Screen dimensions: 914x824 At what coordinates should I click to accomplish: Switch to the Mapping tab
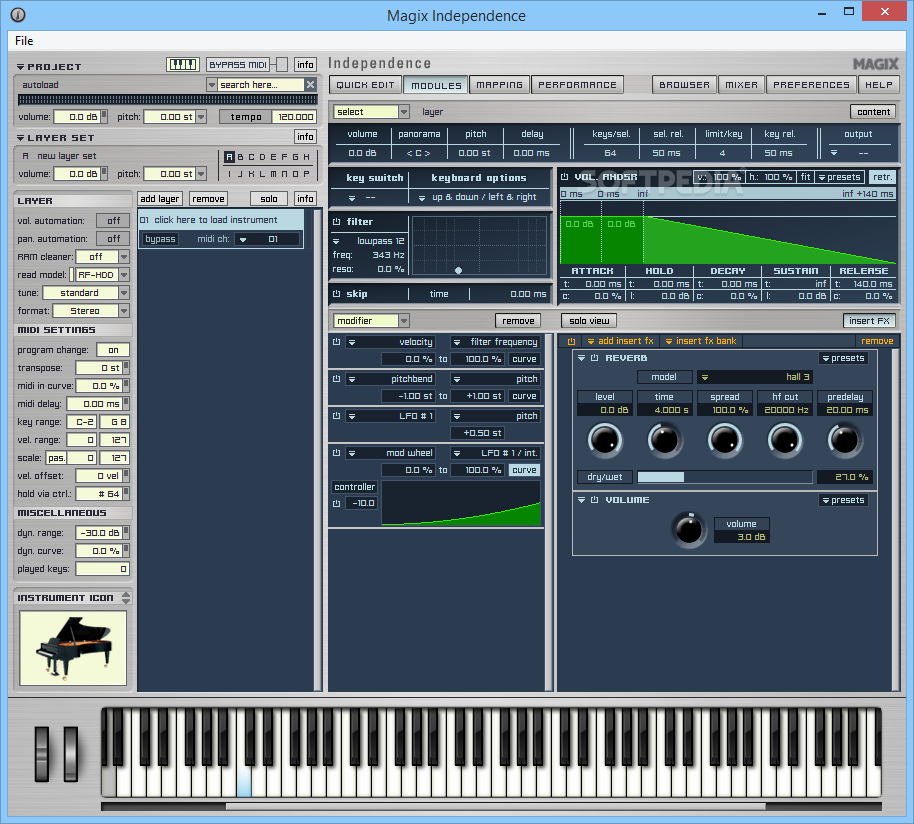[499, 85]
